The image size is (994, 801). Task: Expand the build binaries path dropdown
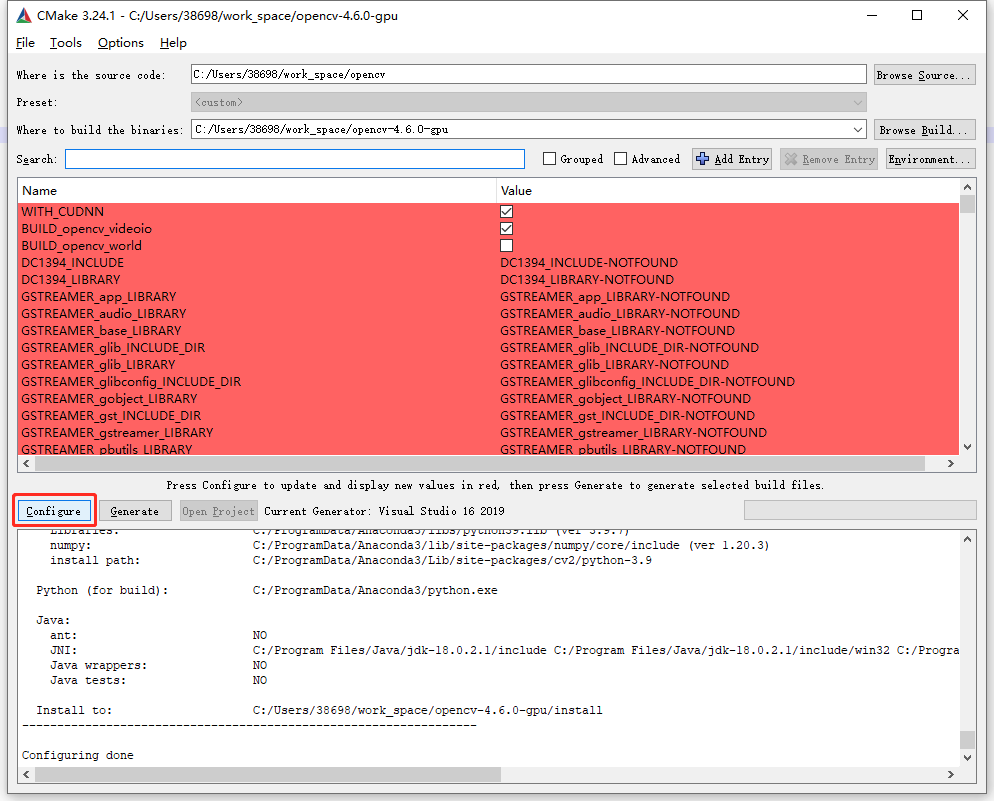(x=857, y=130)
